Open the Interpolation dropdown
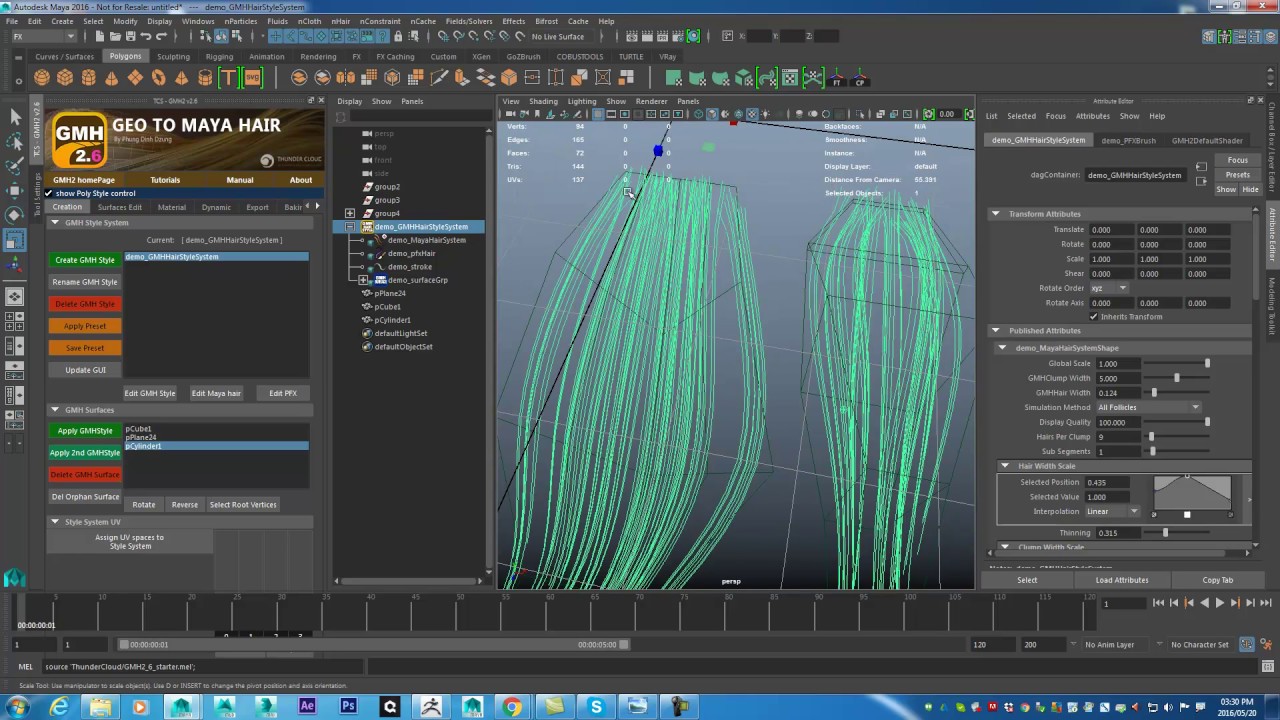 1111,512
